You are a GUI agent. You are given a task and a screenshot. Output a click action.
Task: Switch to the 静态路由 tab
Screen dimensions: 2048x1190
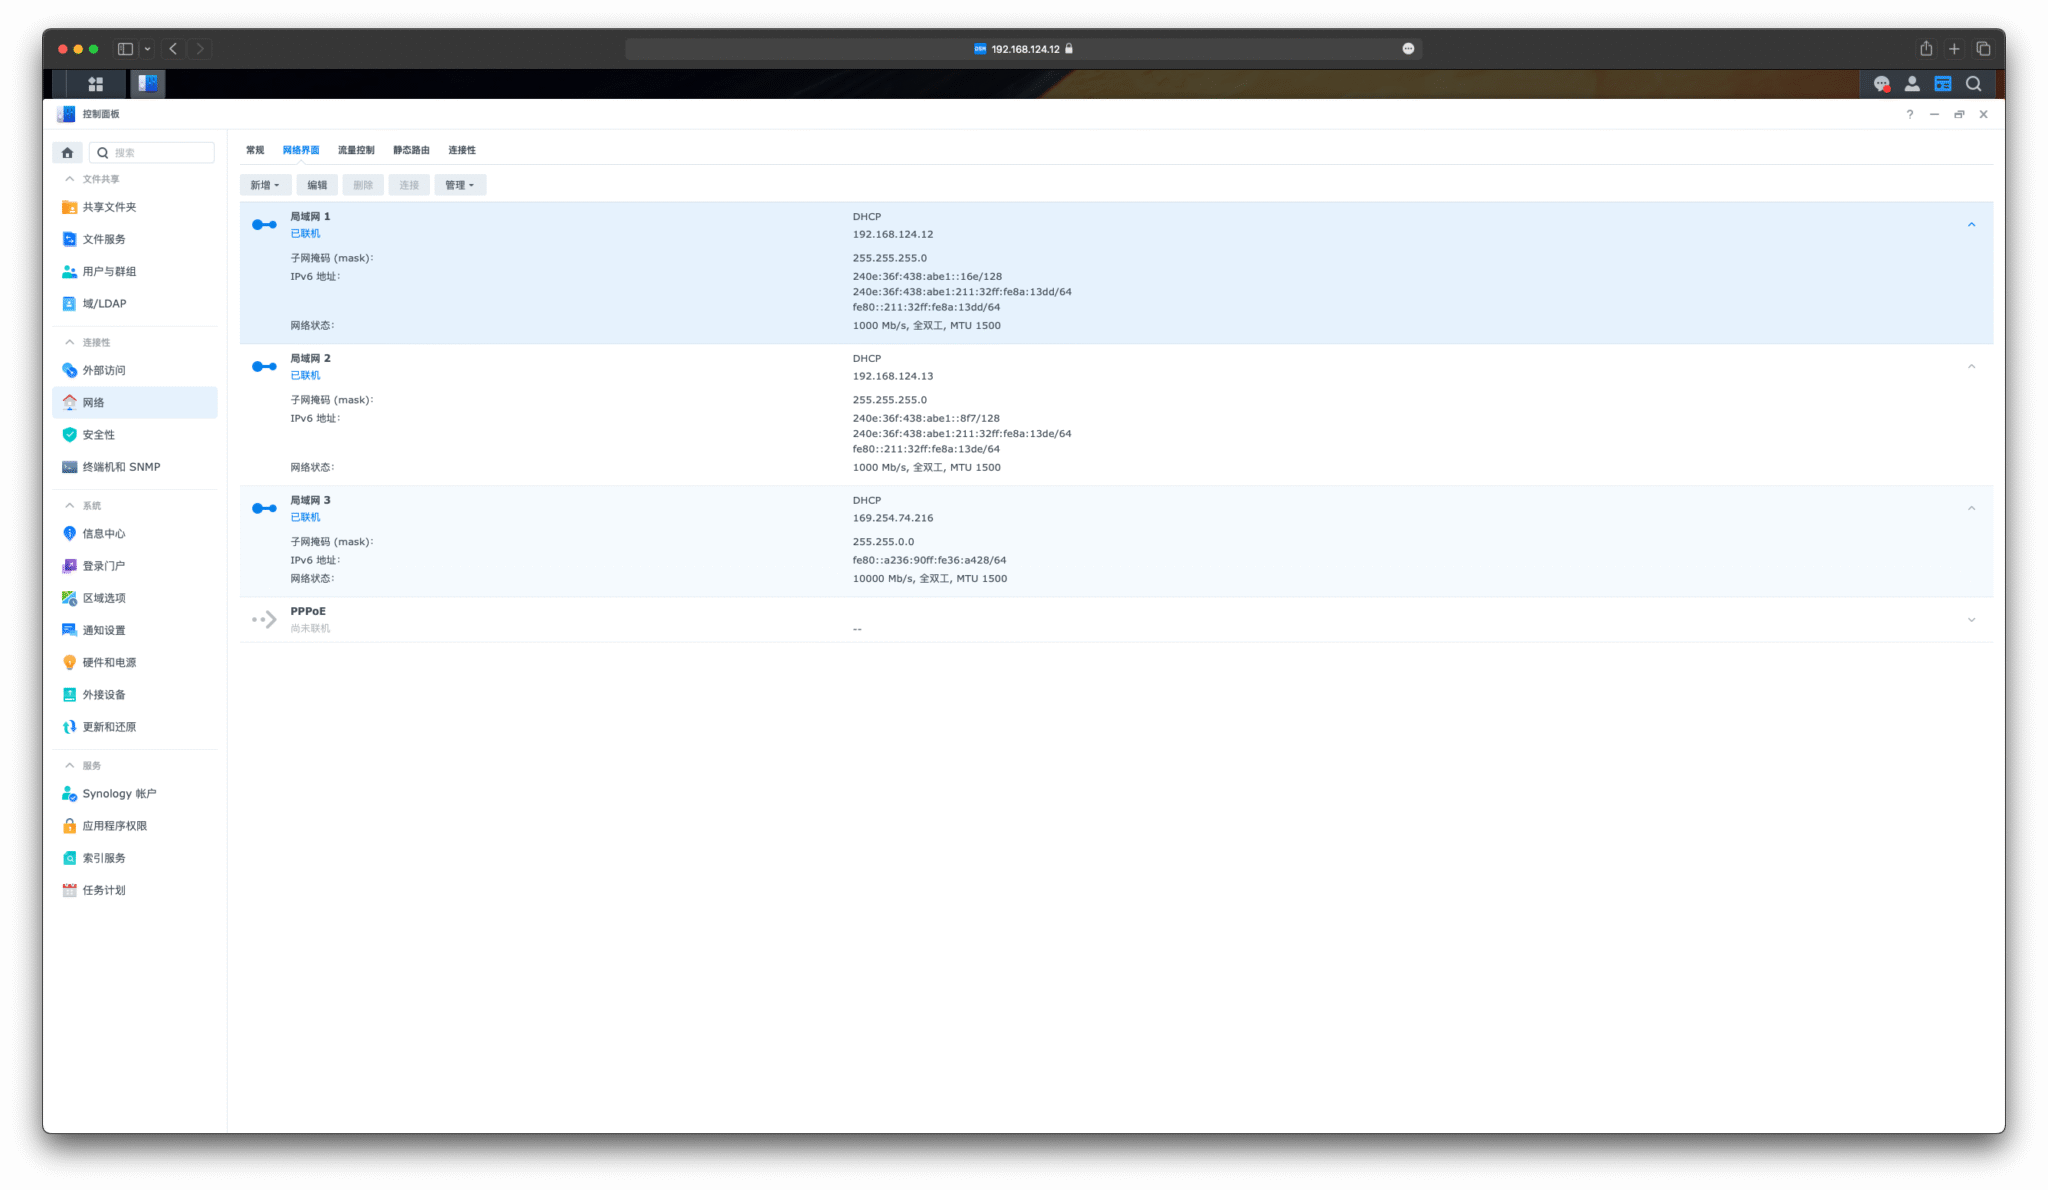411,150
